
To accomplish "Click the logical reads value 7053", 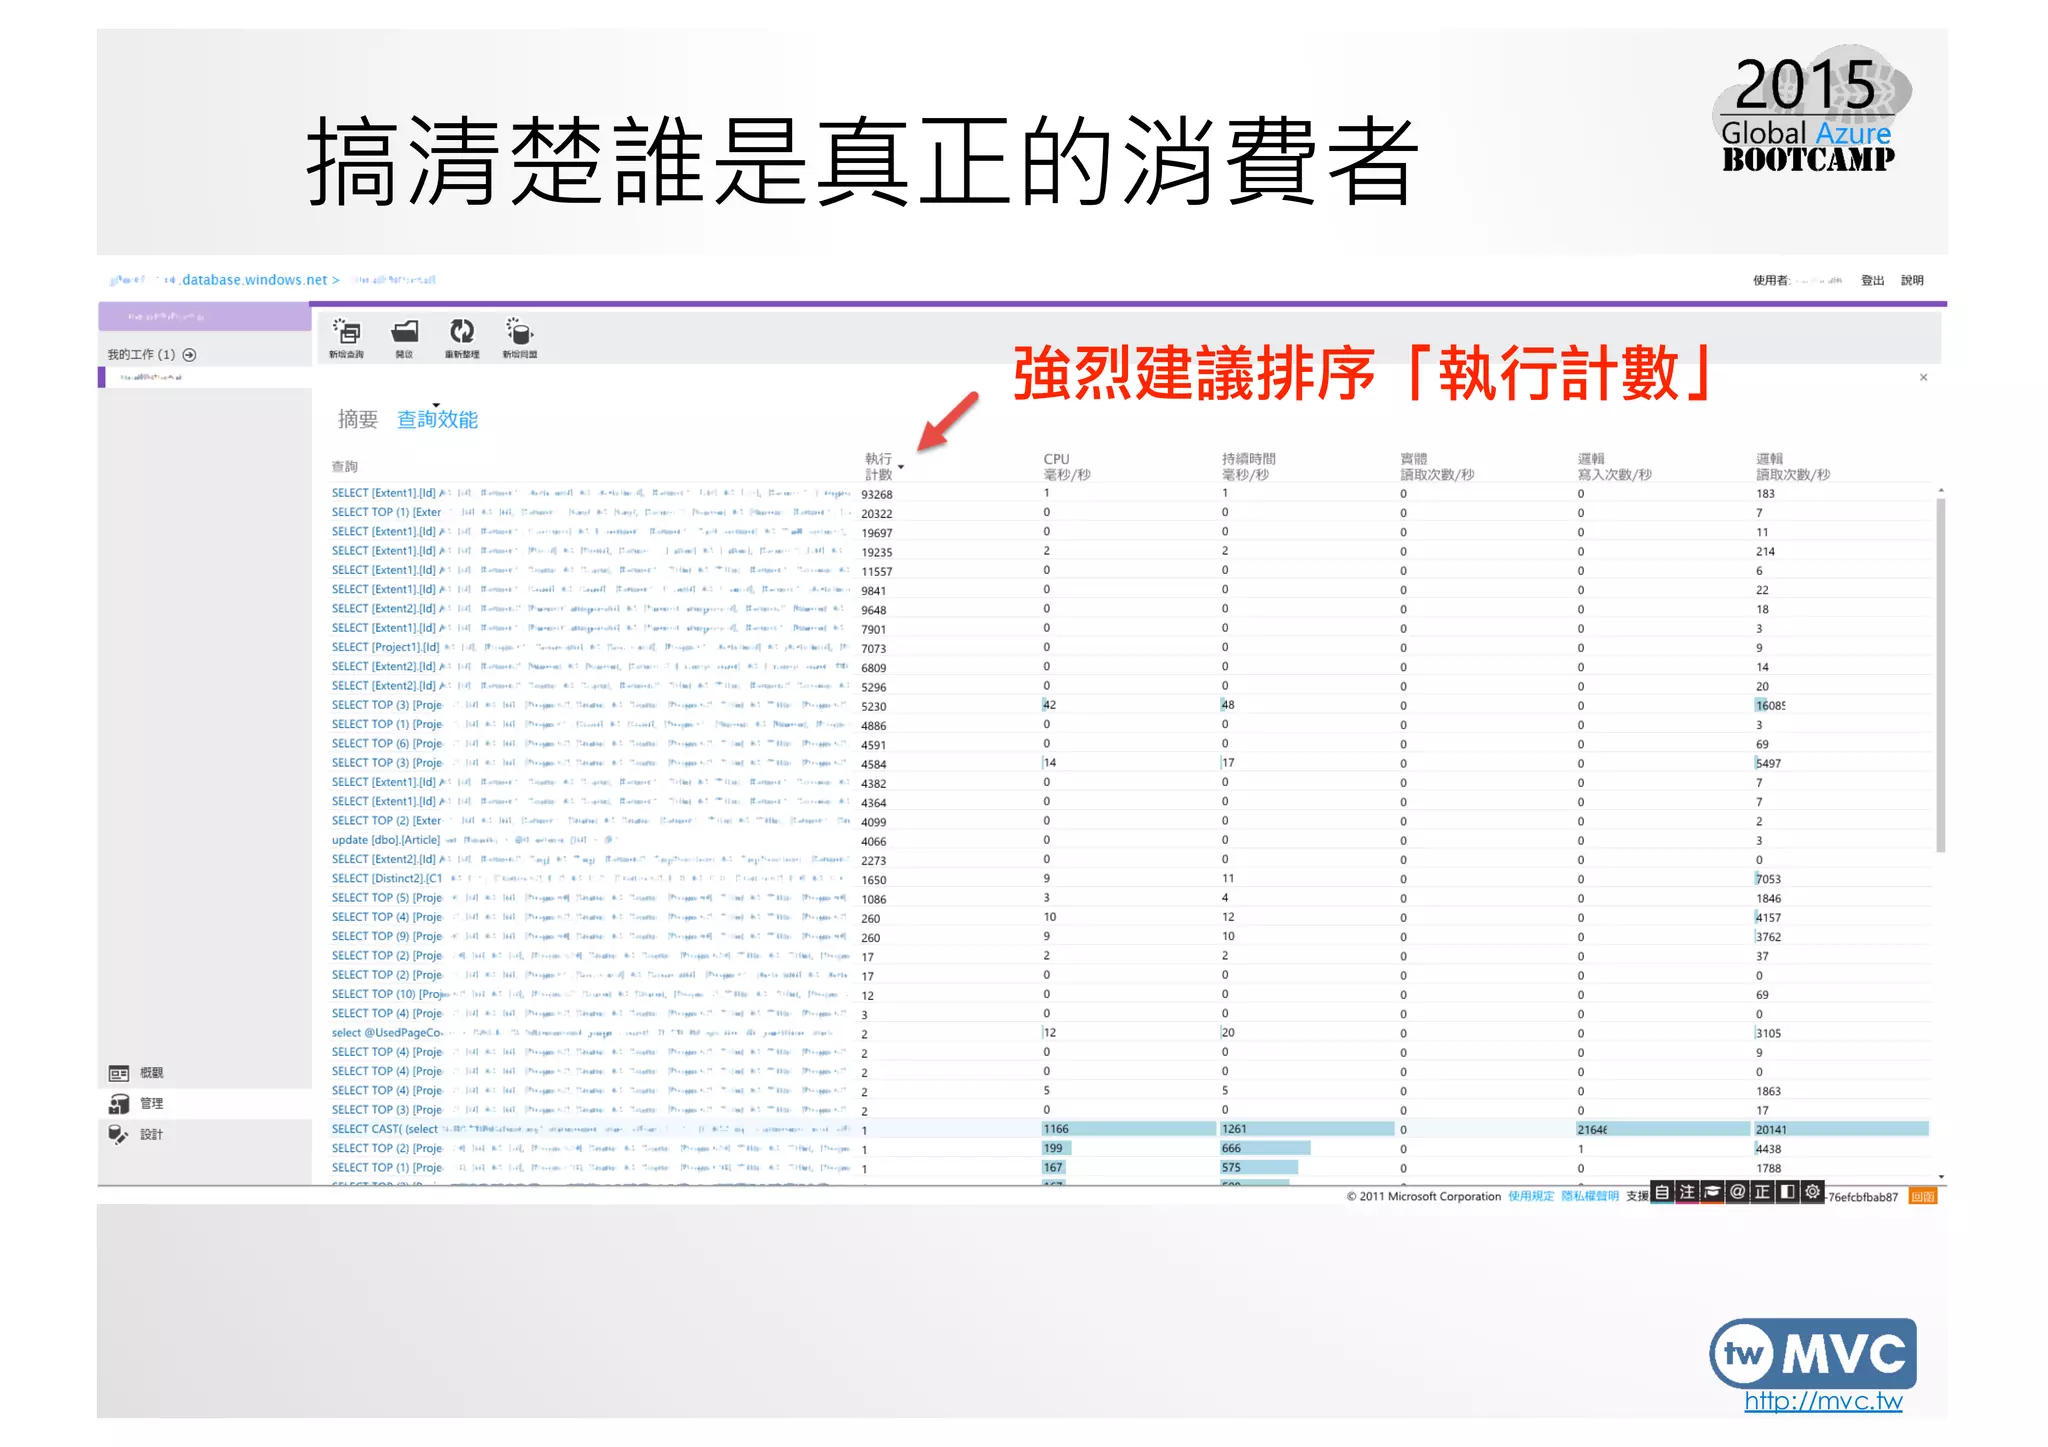I will click(1768, 880).
